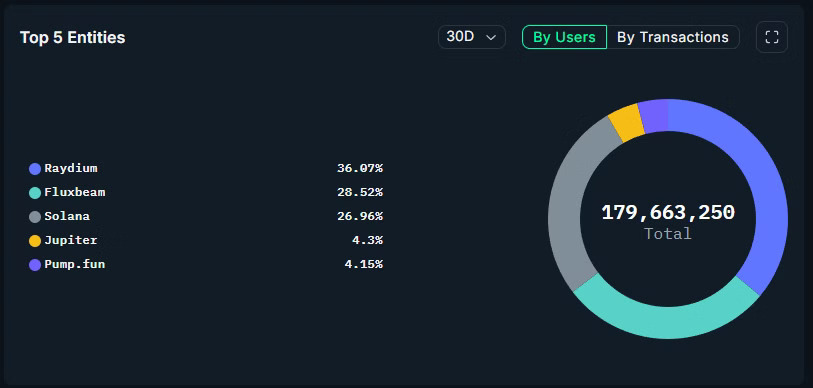Viewport: 813px width, 388px height.
Task: Click the Solana gray legend dot
Action: click(35, 217)
